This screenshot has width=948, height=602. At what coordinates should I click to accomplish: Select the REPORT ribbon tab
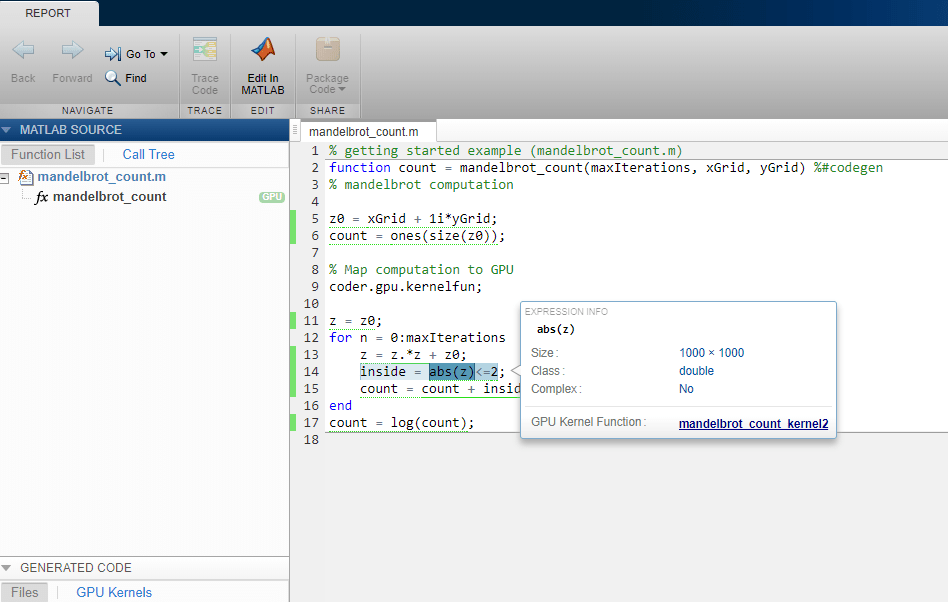tap(48, 13)
